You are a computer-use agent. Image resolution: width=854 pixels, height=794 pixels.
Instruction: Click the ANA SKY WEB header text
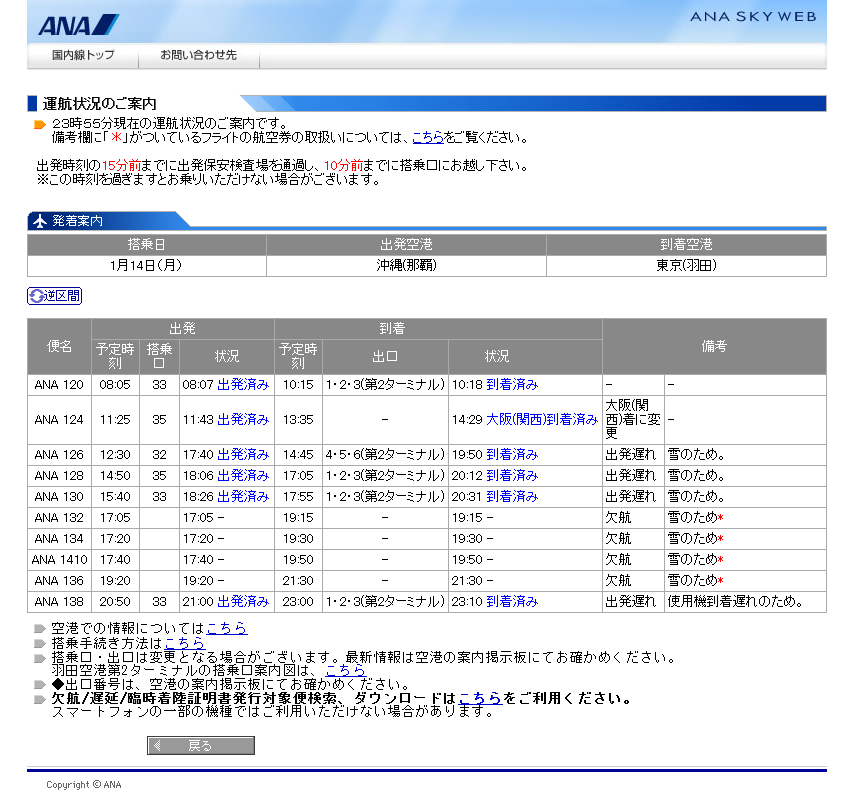point(753,17)
